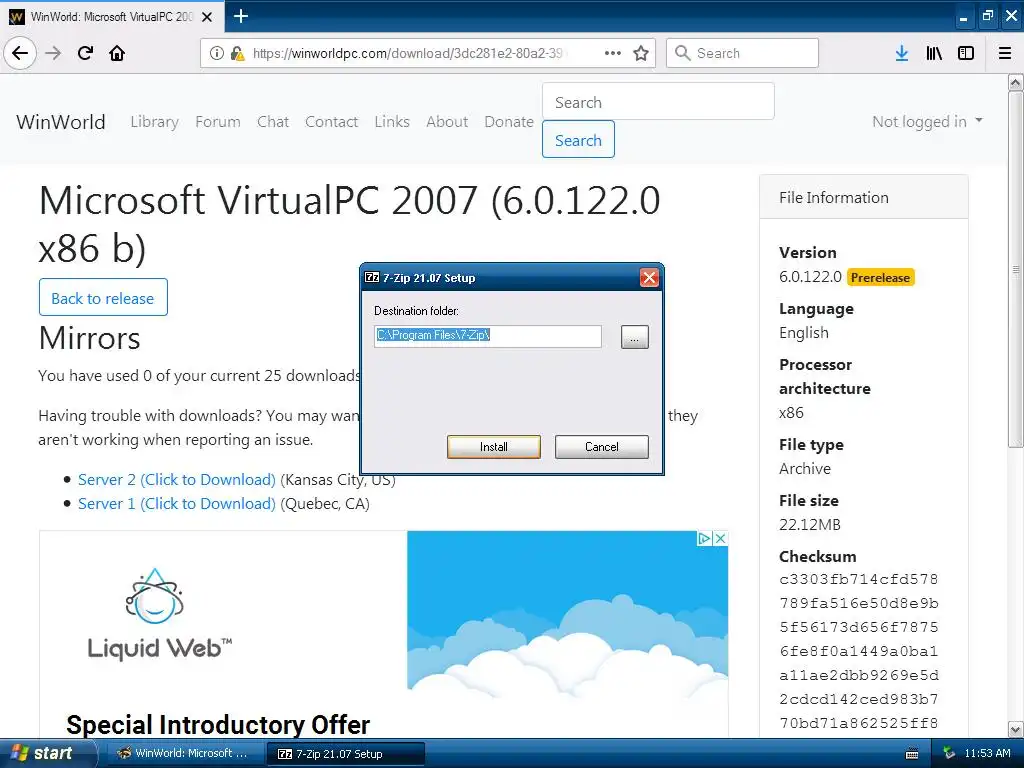Image resolution: width=1024 pixels, height=768 pixels.
Task: Open the Chat page
Action: (272, 121)
